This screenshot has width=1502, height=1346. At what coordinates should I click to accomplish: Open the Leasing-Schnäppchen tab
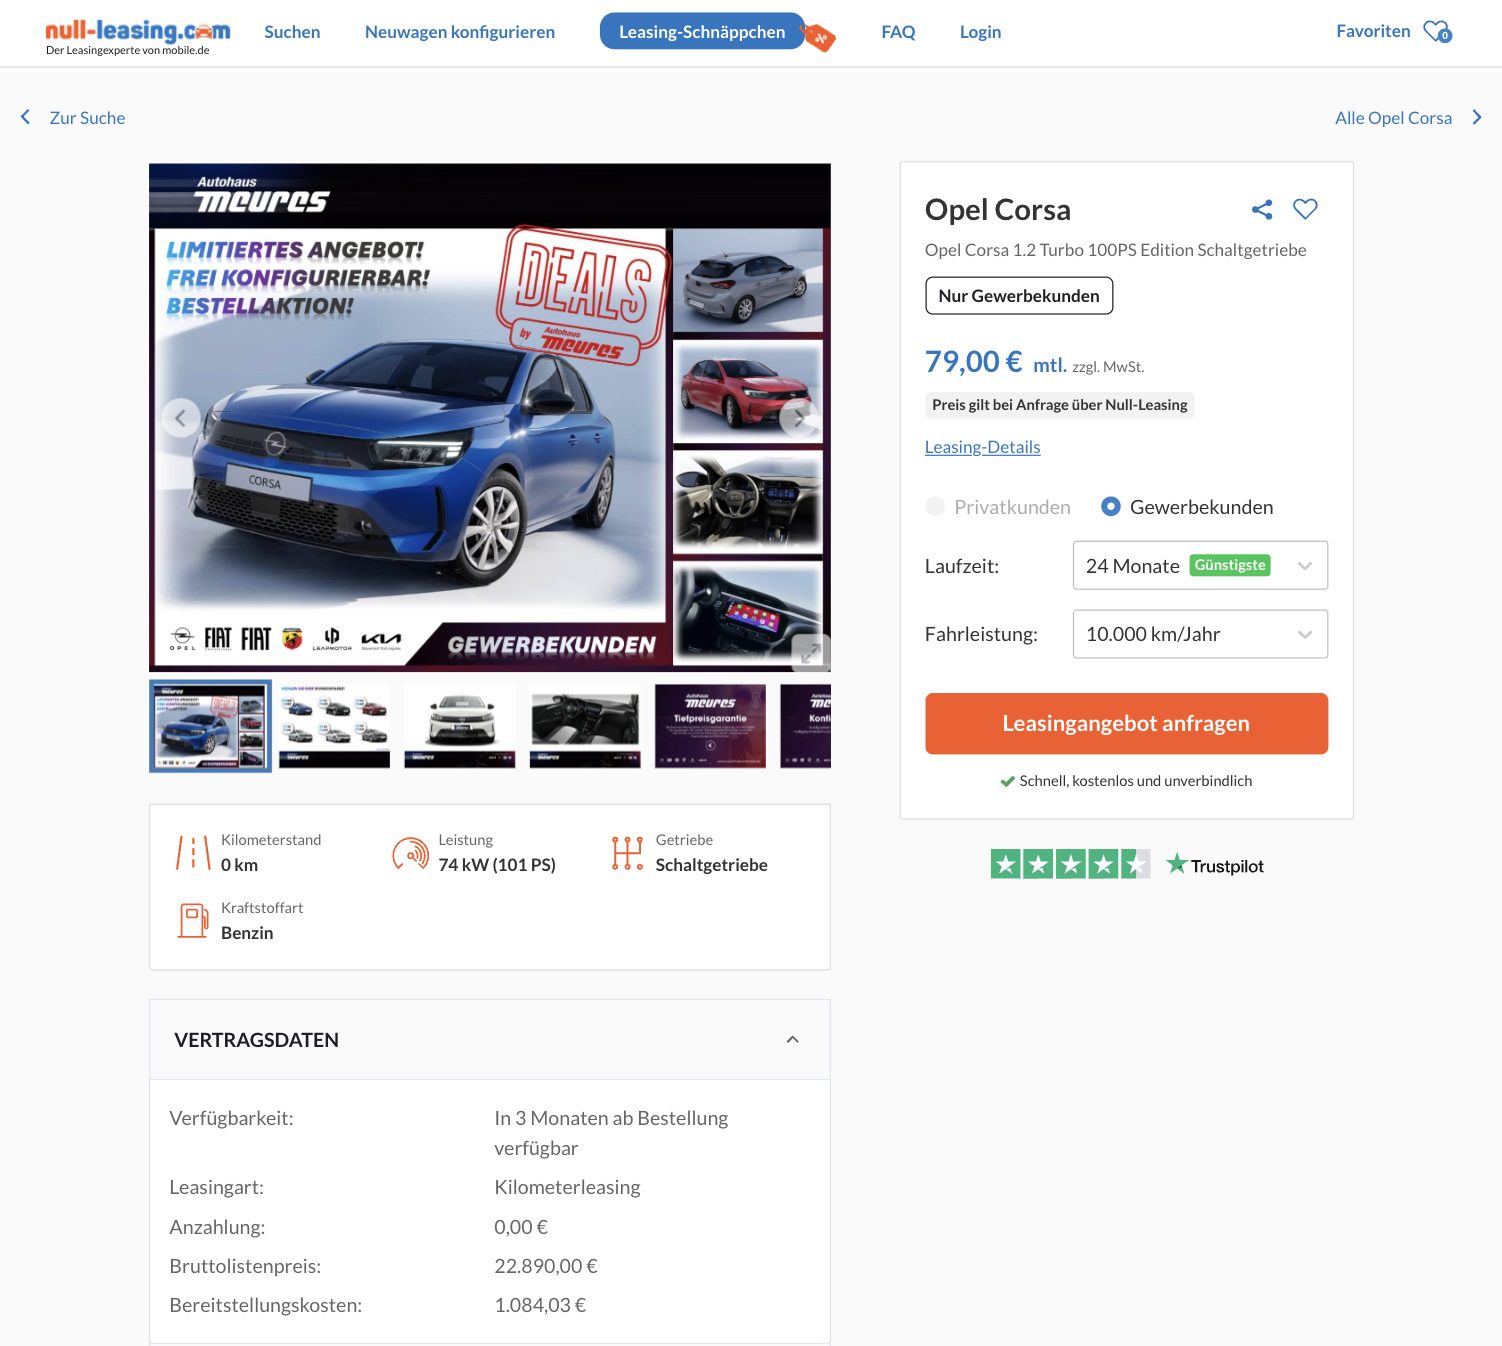(702, 32)
